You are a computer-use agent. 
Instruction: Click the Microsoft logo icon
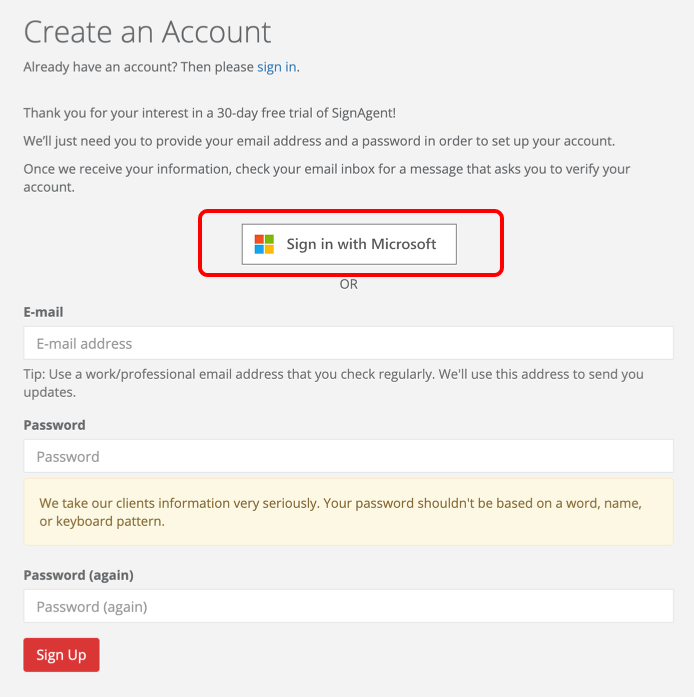pyautogui.click(x=264, y=244)
